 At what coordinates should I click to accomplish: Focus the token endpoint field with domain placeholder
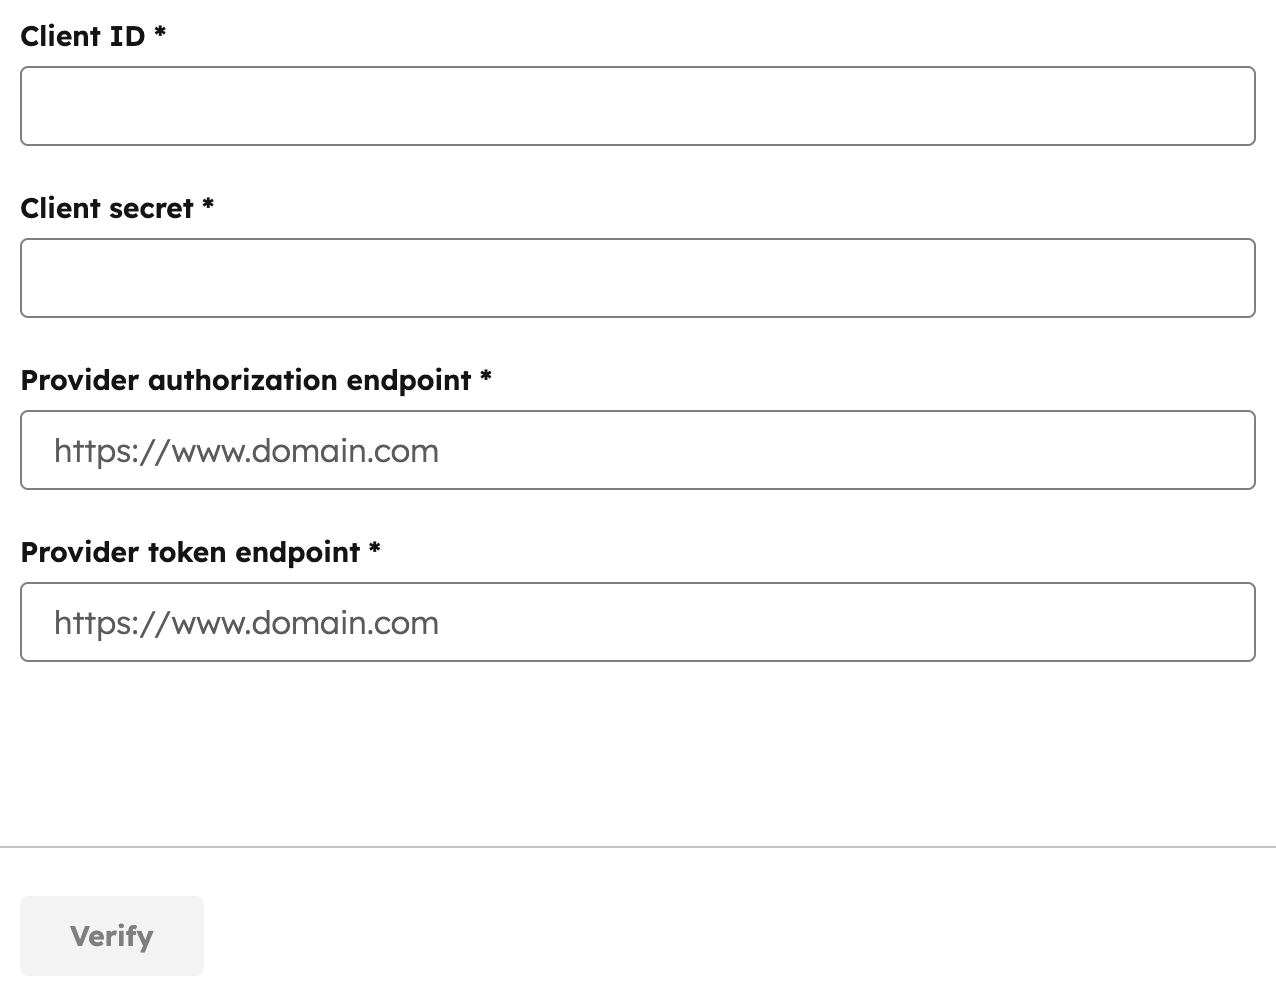pos(637,621)
